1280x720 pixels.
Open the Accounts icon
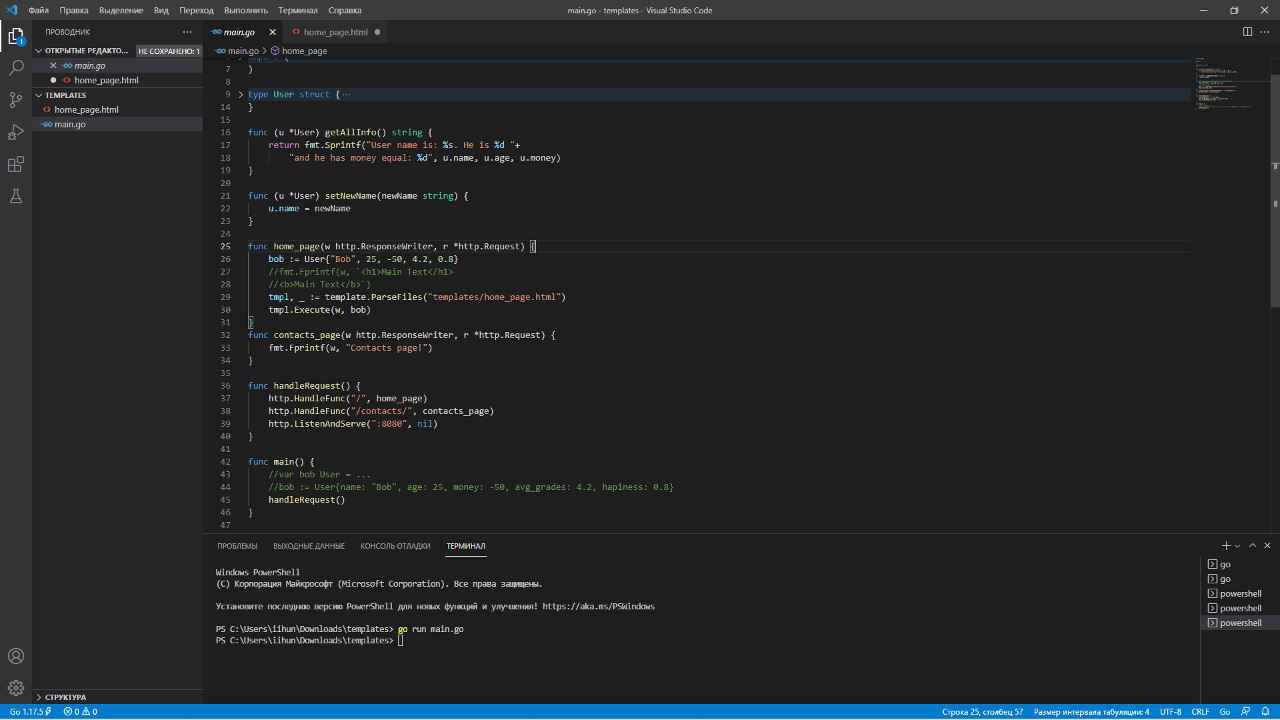pos(16,657)
